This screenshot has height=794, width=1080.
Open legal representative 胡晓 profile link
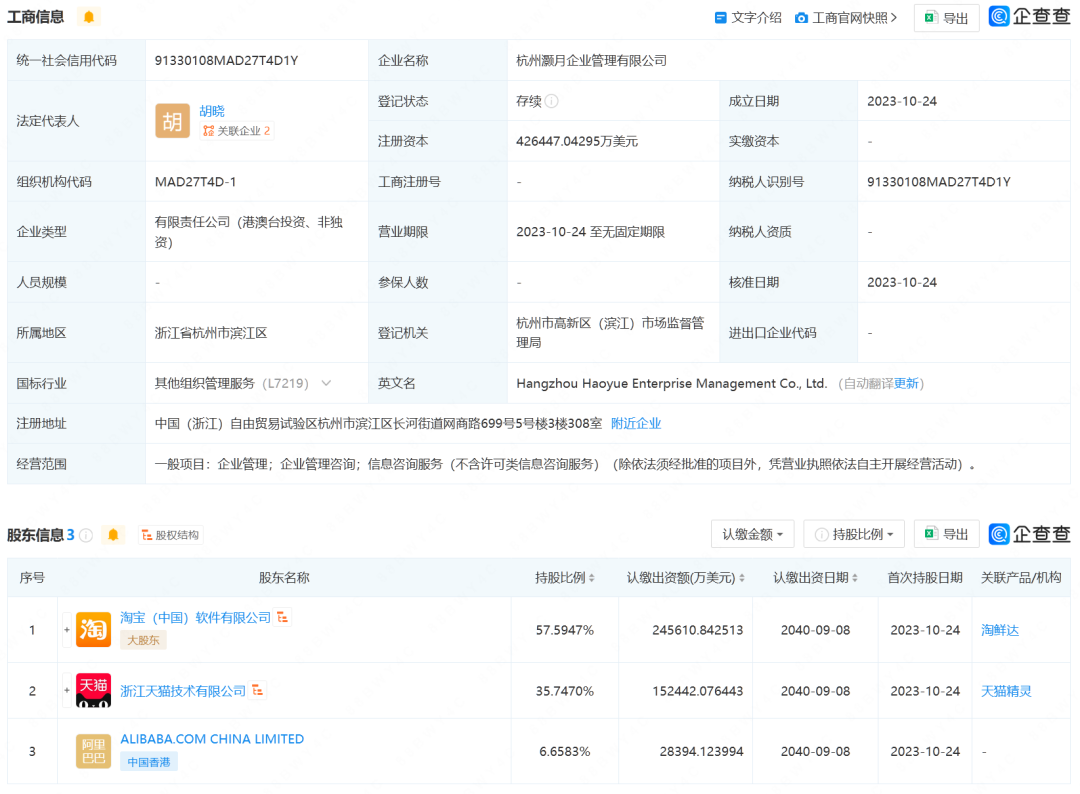click(x=212, y=111)
